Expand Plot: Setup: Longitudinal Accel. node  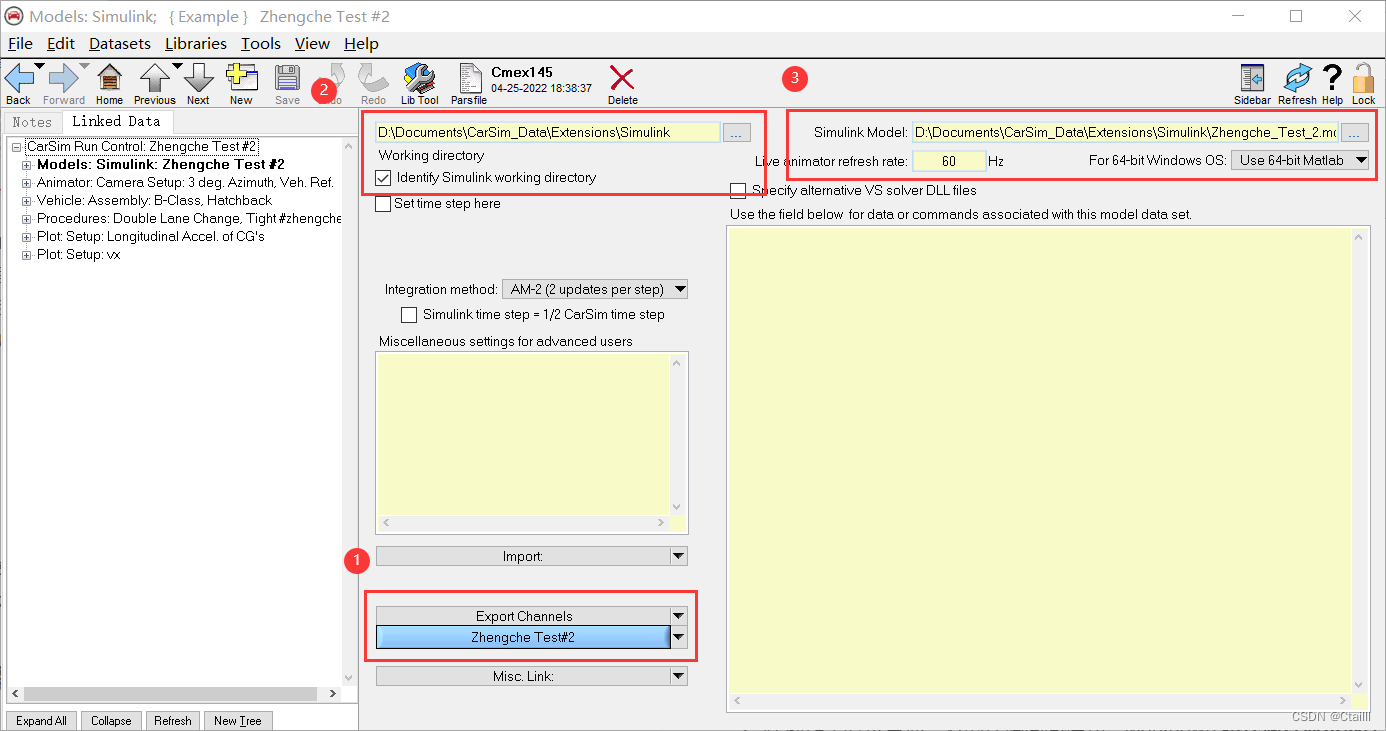pyautogui.click(x=27, y=237)
